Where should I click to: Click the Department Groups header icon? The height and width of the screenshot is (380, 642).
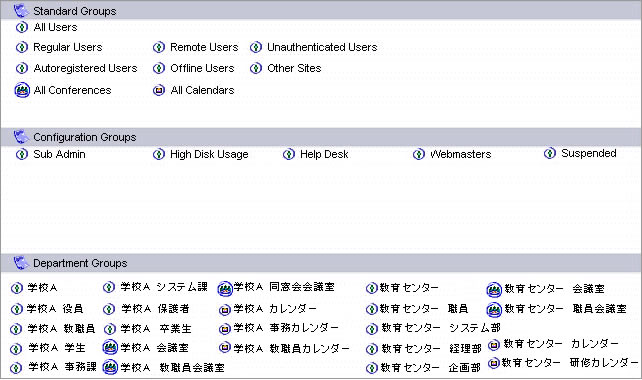click(x=21, y=263)
